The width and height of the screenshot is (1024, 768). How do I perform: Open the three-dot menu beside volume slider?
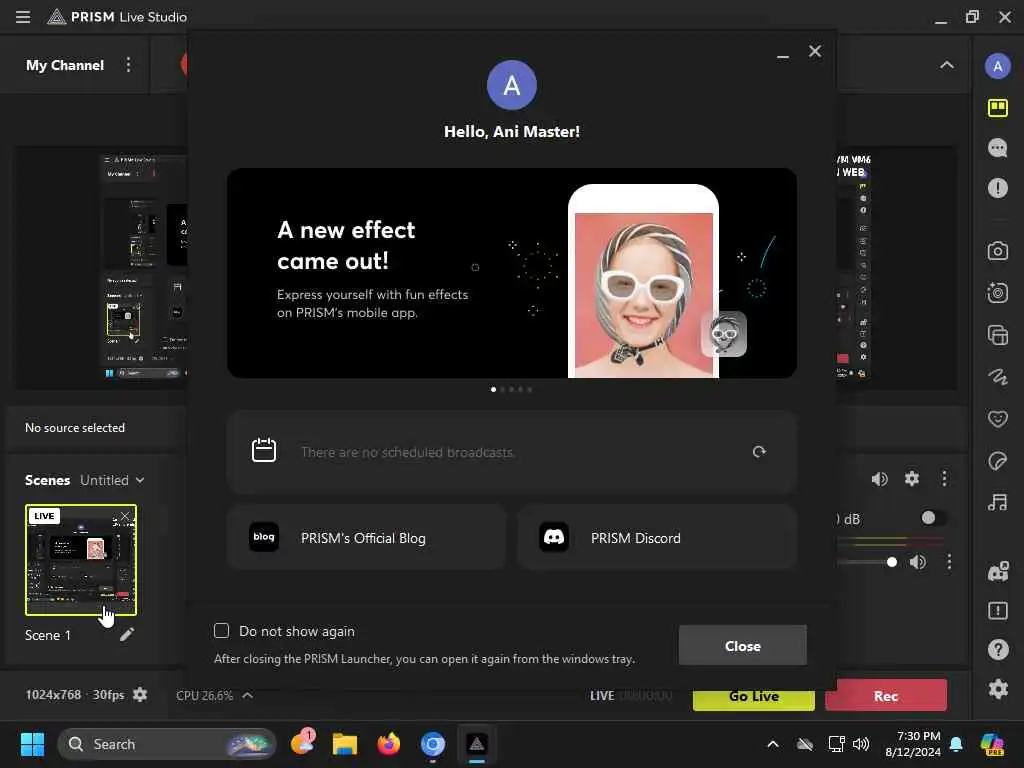tap(949, 562)
